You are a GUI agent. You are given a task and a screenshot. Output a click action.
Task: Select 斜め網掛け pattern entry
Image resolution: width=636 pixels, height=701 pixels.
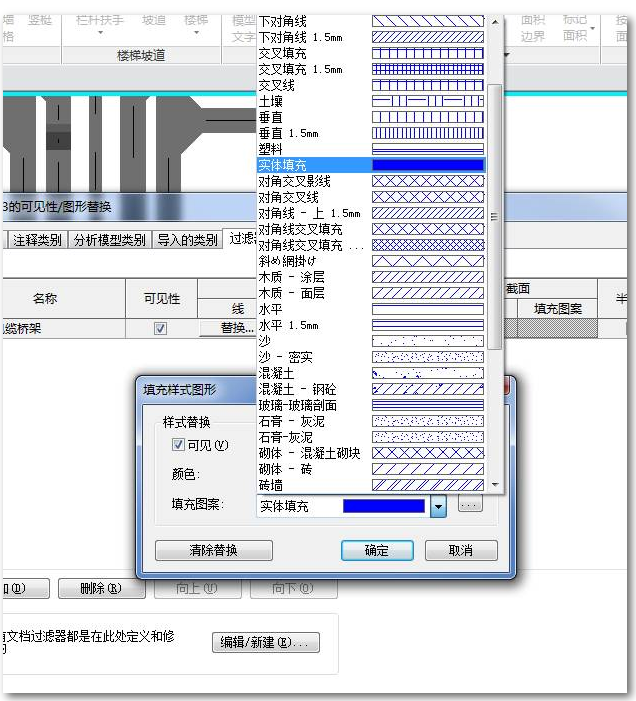371,261
